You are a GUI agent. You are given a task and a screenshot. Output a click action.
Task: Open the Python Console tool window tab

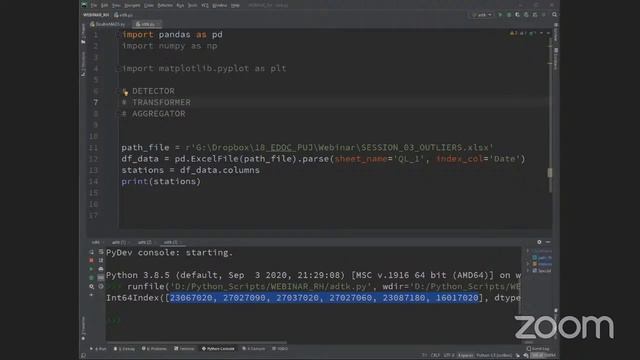coord(218,349)
